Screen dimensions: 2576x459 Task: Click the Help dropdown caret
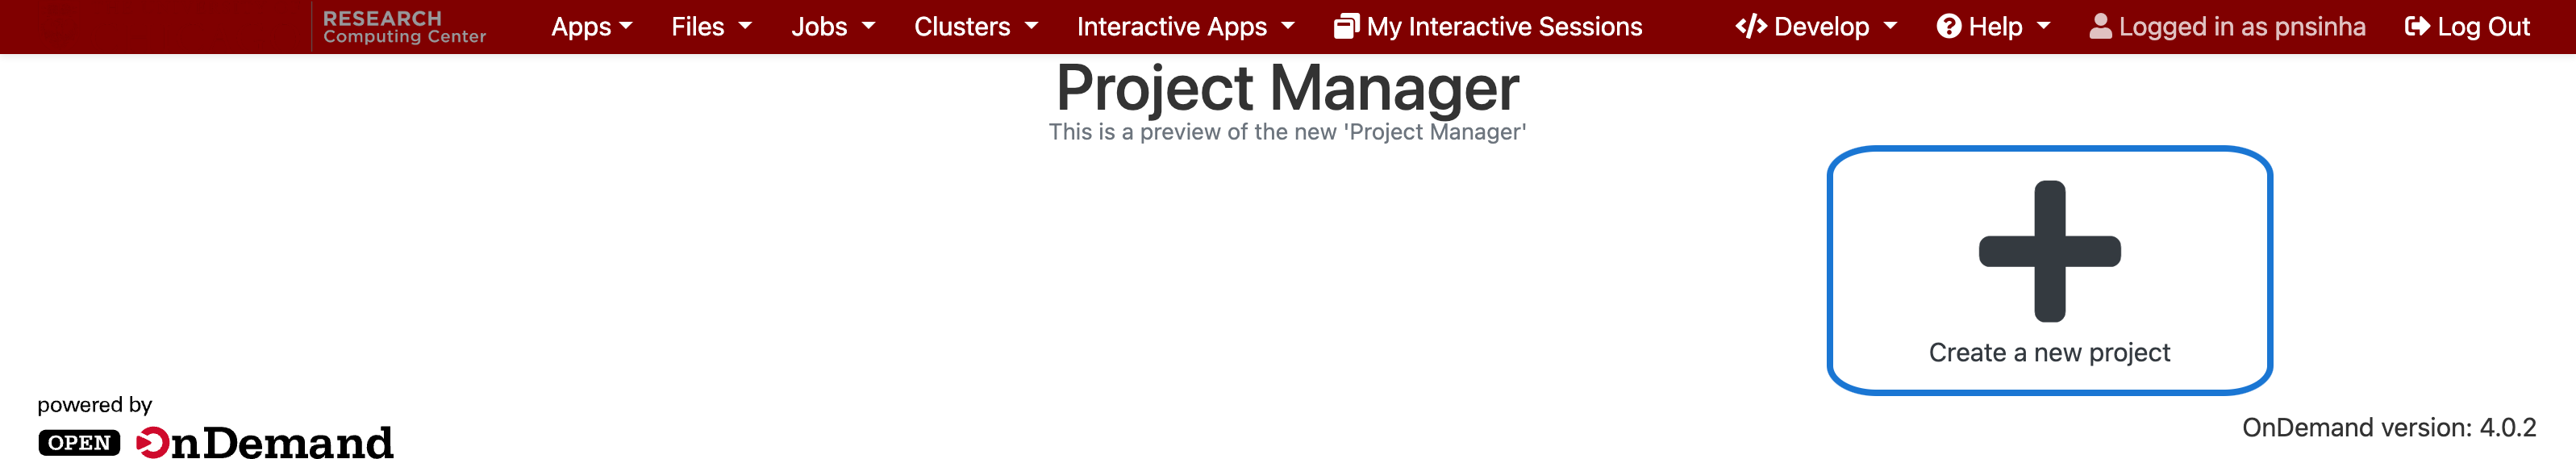tap(2043, 27)
